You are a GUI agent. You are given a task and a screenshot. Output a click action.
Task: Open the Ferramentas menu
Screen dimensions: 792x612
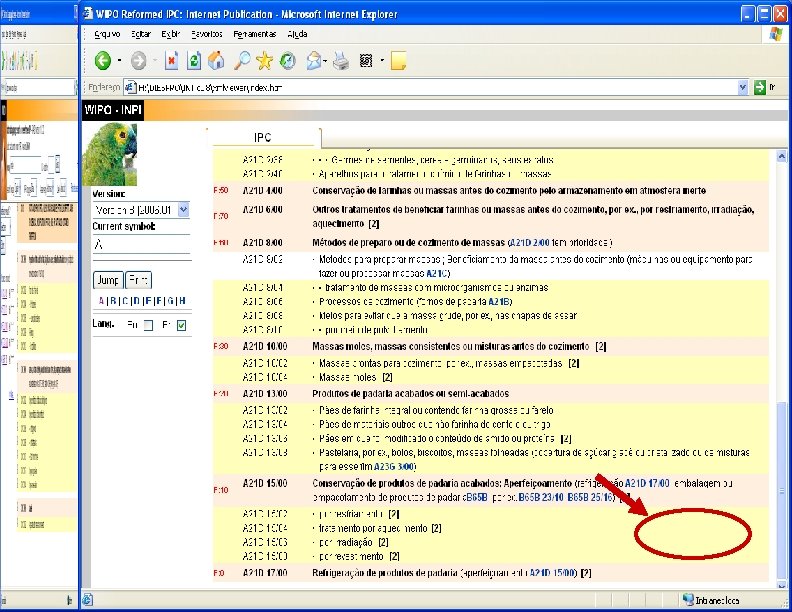(255, 34)
